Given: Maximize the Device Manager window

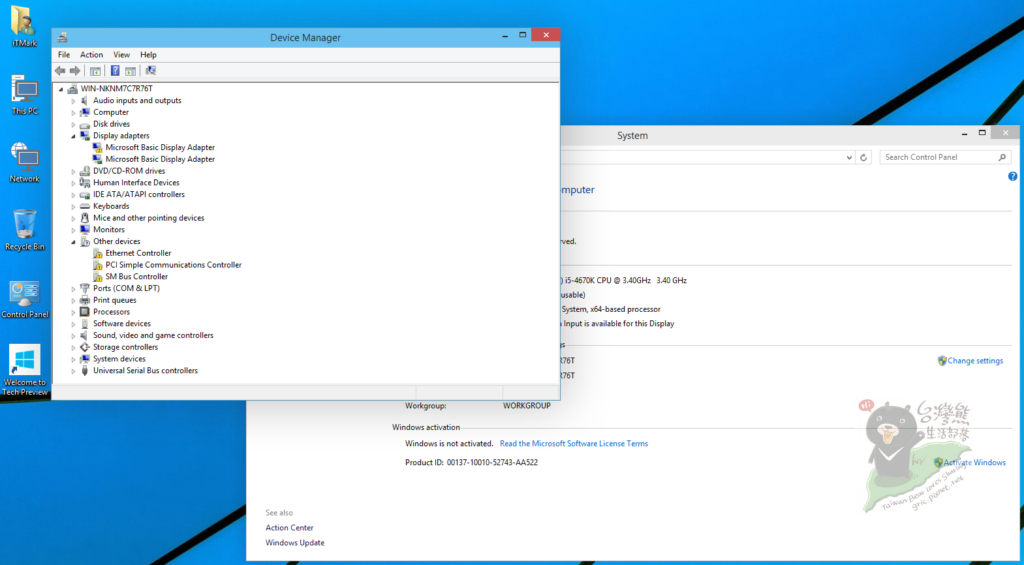Looking at the screenshot, I should 522,35.
